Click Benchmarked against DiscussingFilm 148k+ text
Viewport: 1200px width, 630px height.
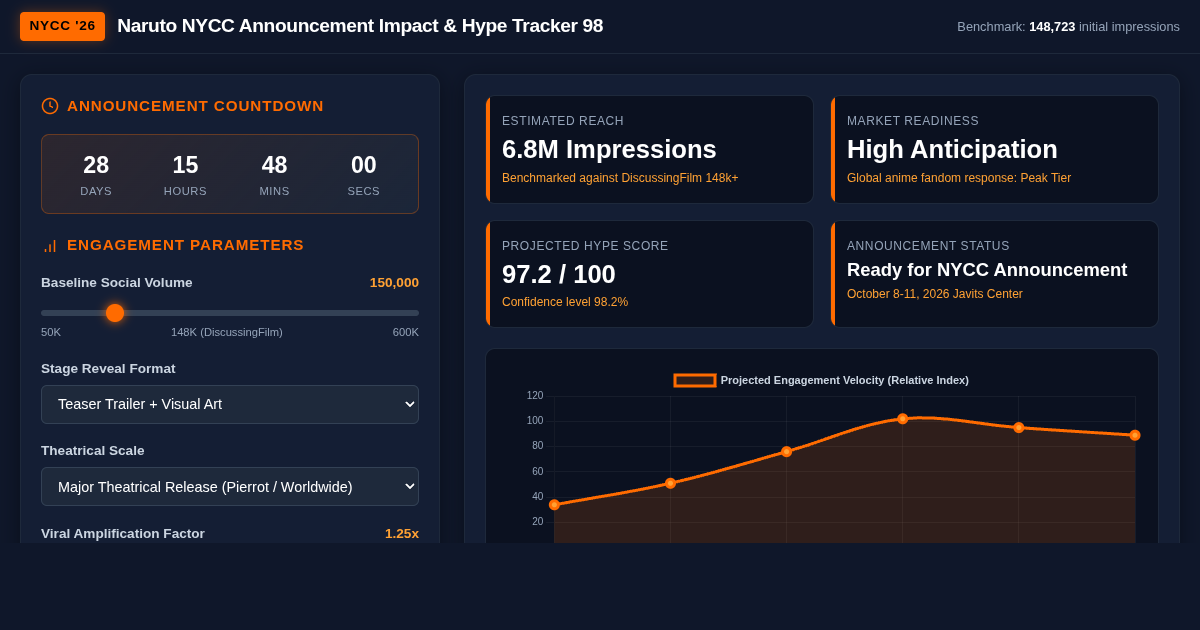[x=620, y=178]
